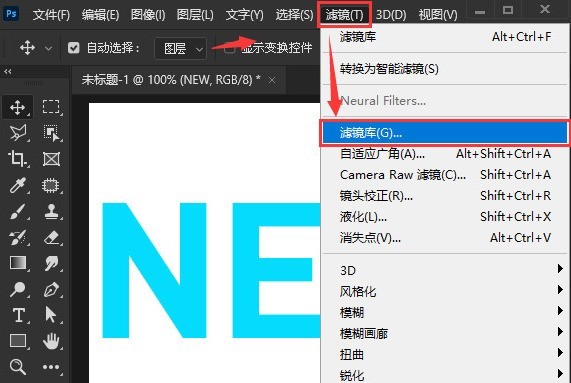Select the Zoom magnifier tool
571x383 pixels.
click(17, 367)
